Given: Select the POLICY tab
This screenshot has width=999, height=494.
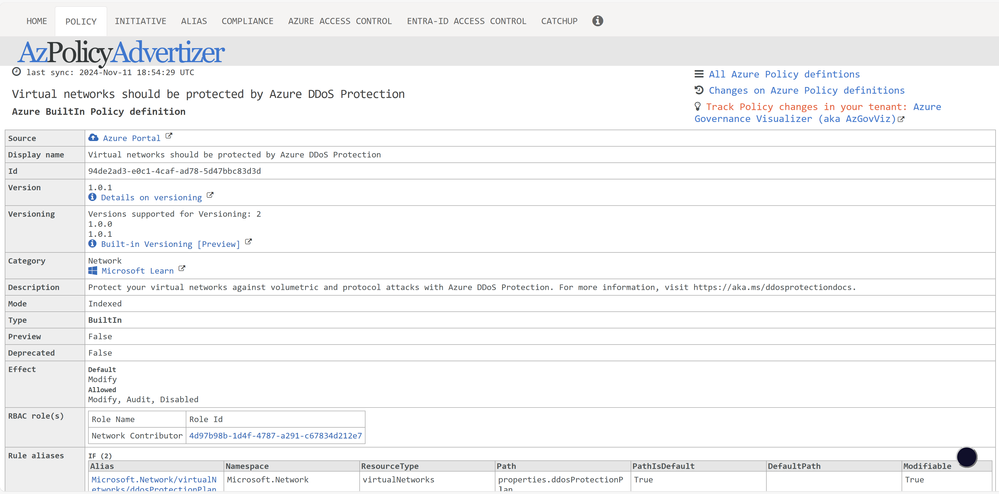Looking at the screenshot, I should [81, 21].
